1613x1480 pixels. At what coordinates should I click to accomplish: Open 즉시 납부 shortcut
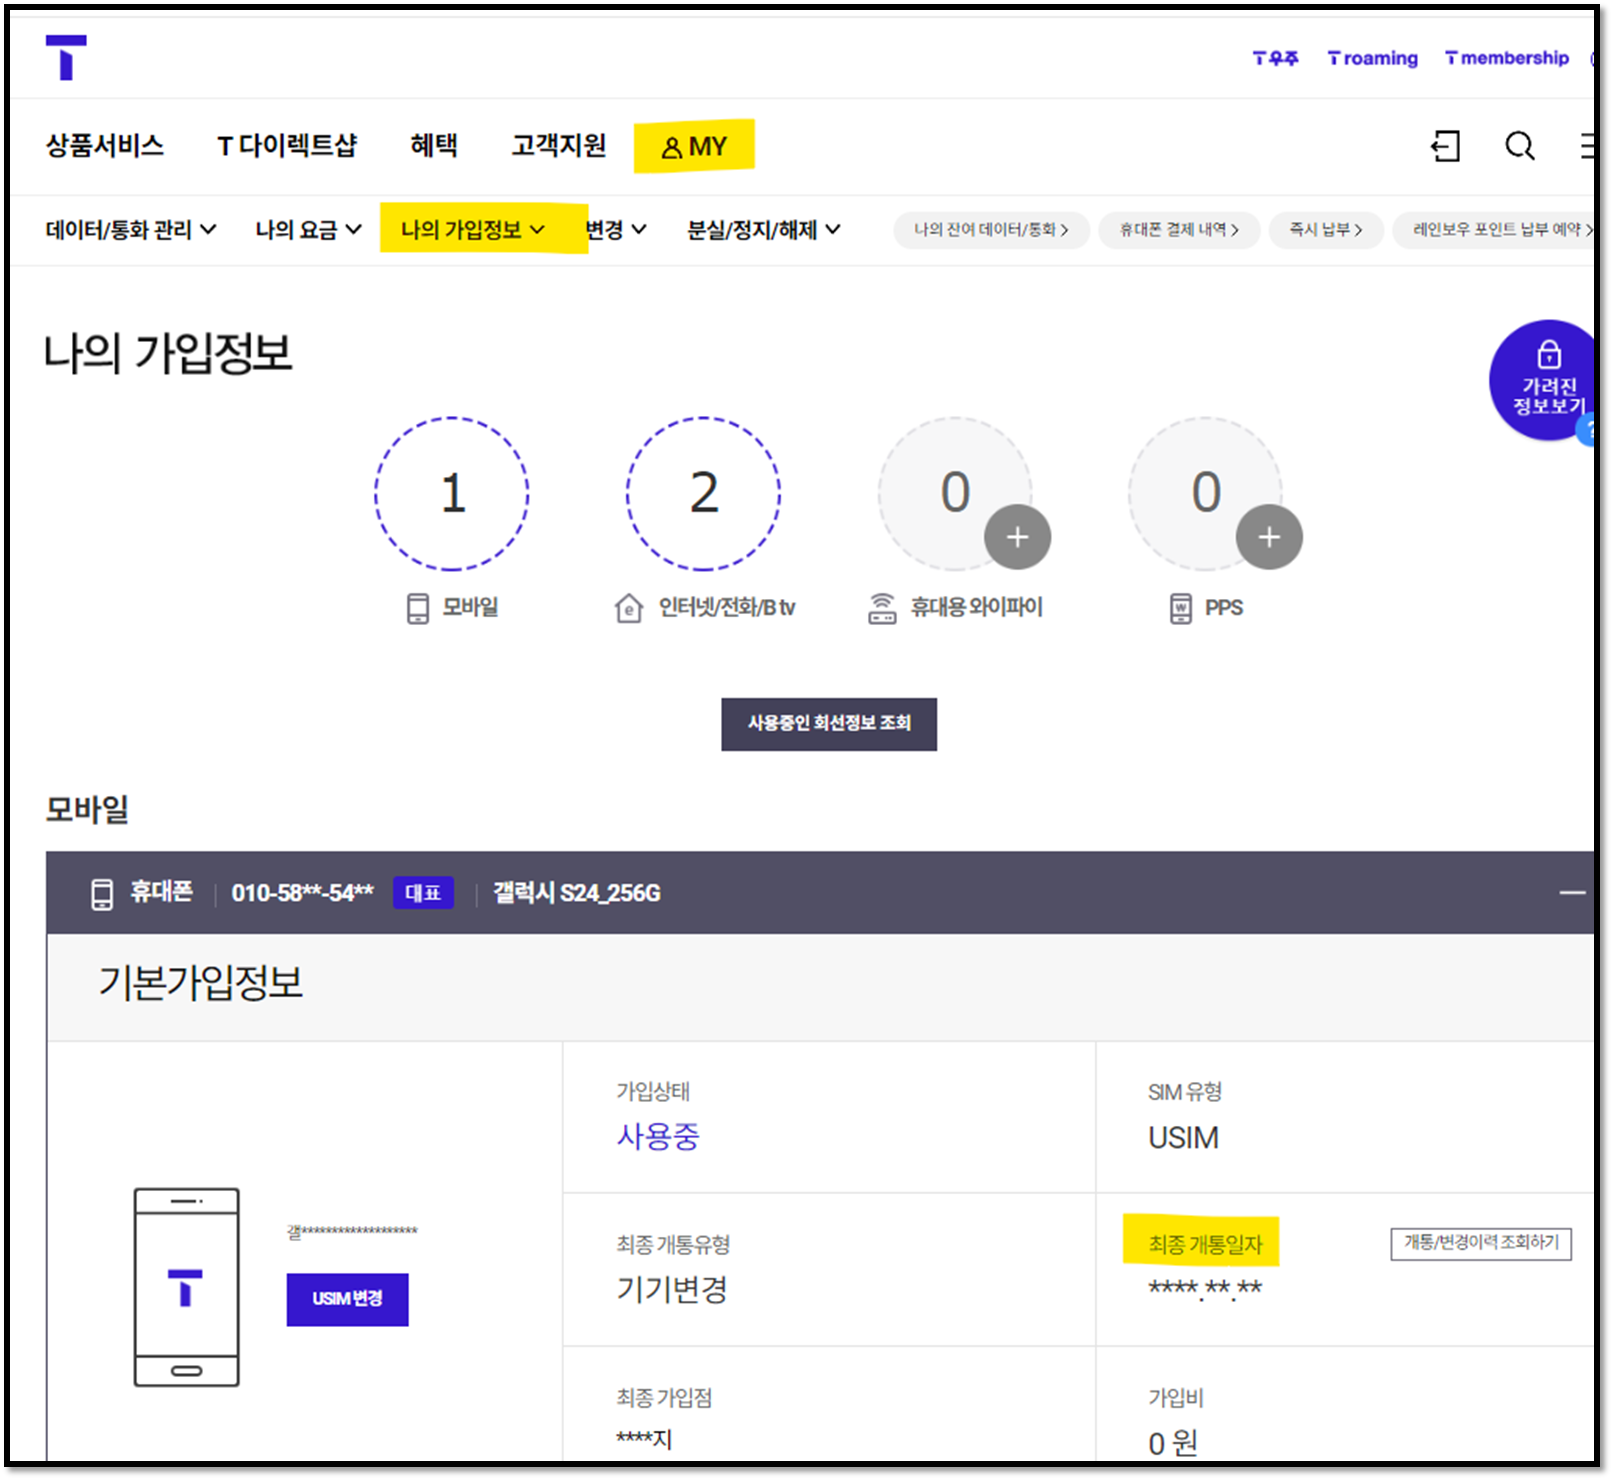pyautogui.click(x=1326, y=230)
